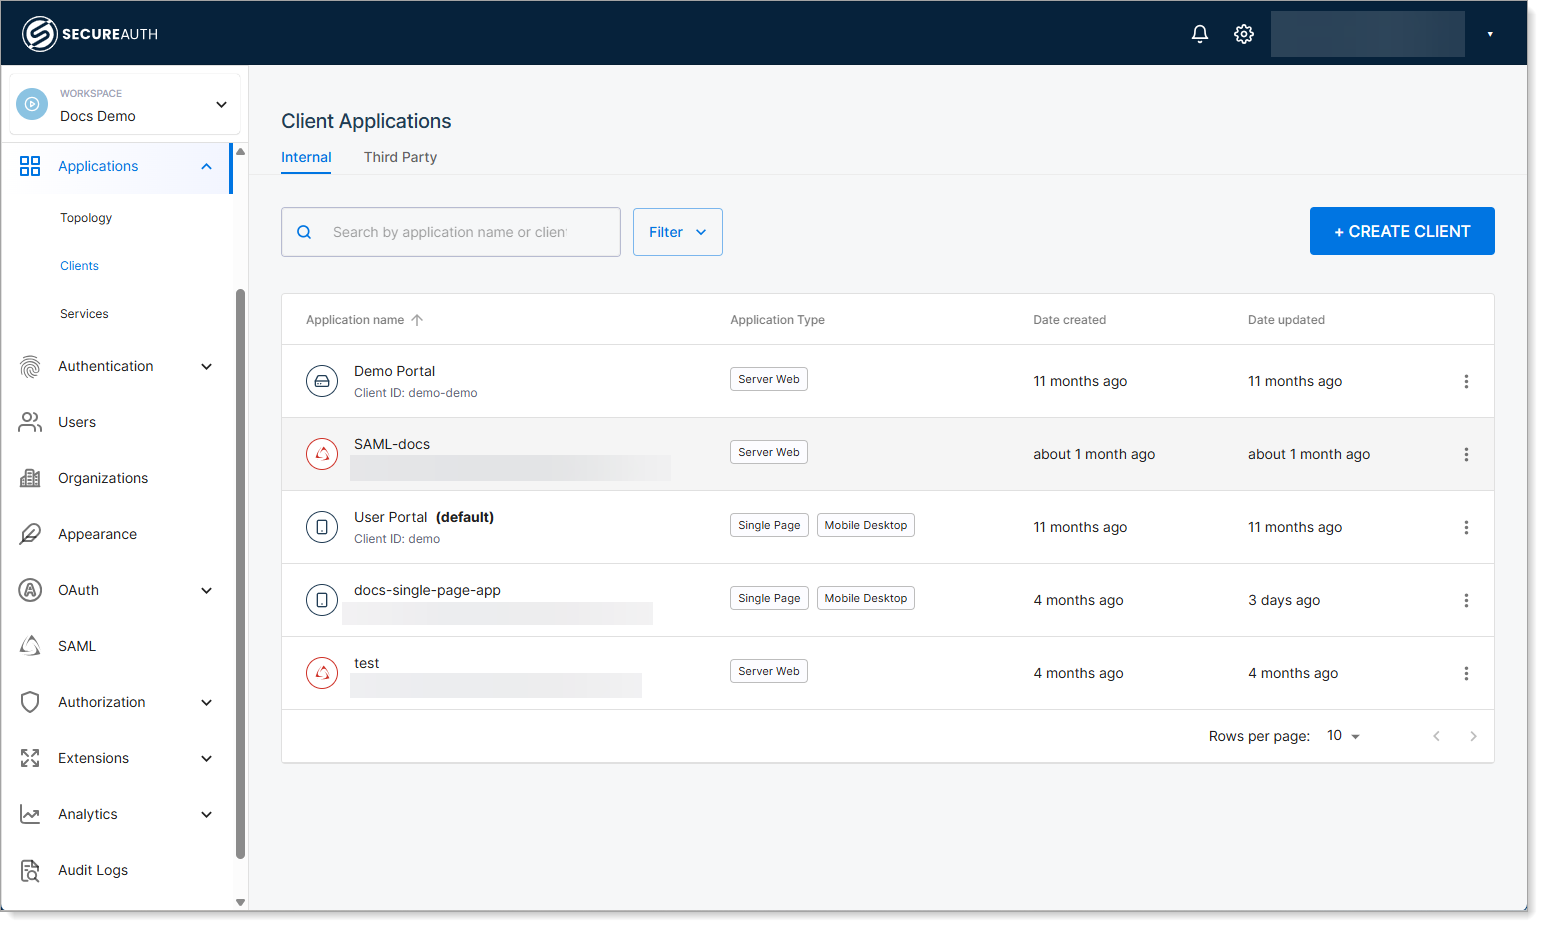This screenshot has width=1543, height=927.
Task: Open Topology in the sidebar
Action: 86,218
